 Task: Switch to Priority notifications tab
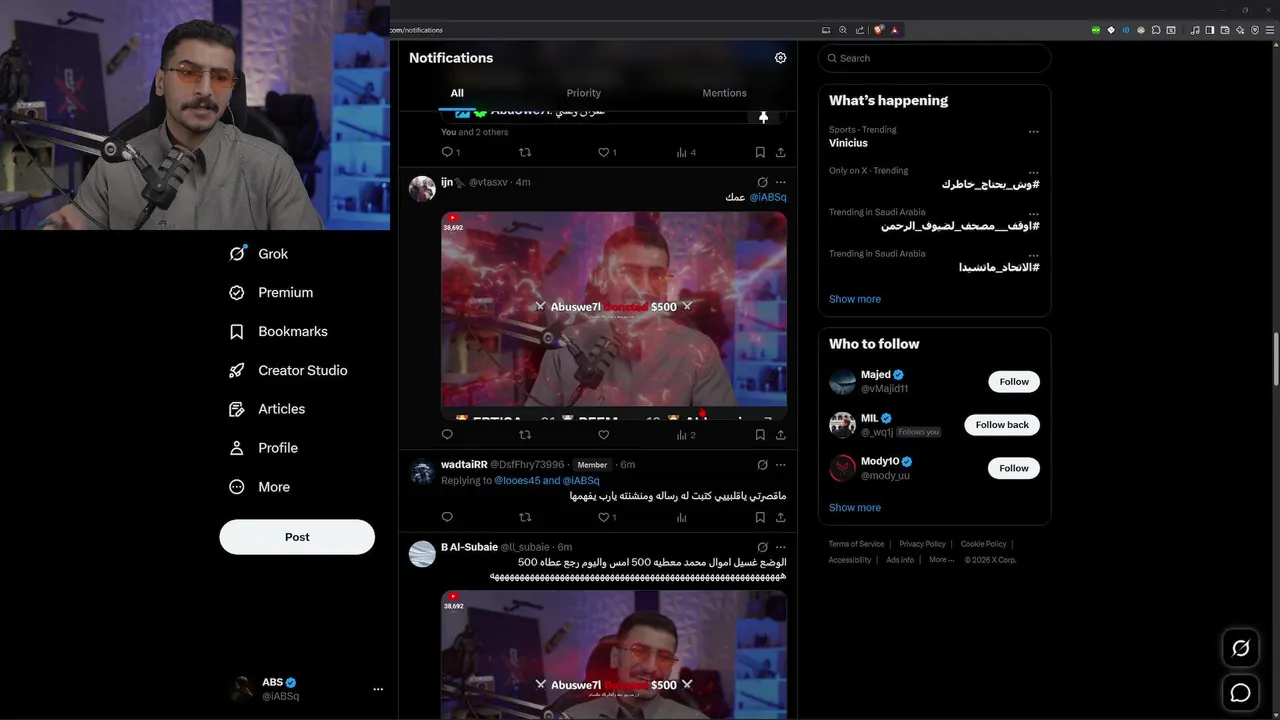[584, 93]
